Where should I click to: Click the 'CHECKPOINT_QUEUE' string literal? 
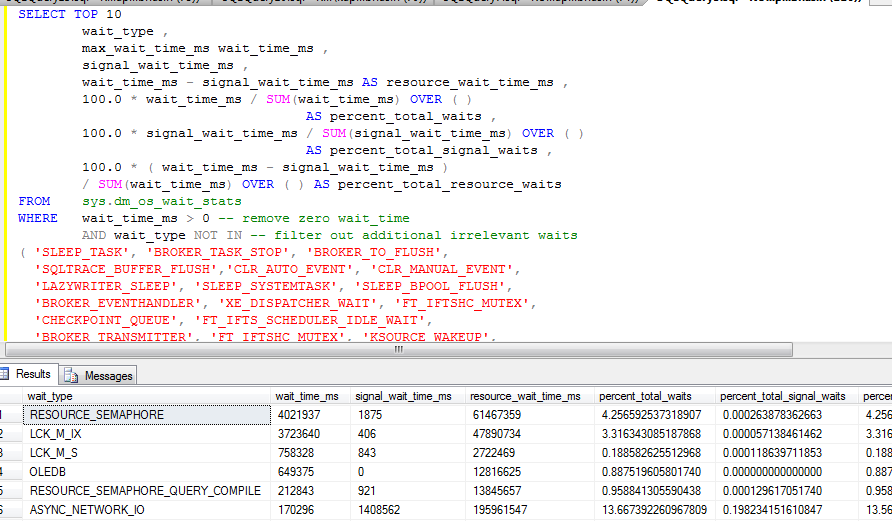coord(106,320)
